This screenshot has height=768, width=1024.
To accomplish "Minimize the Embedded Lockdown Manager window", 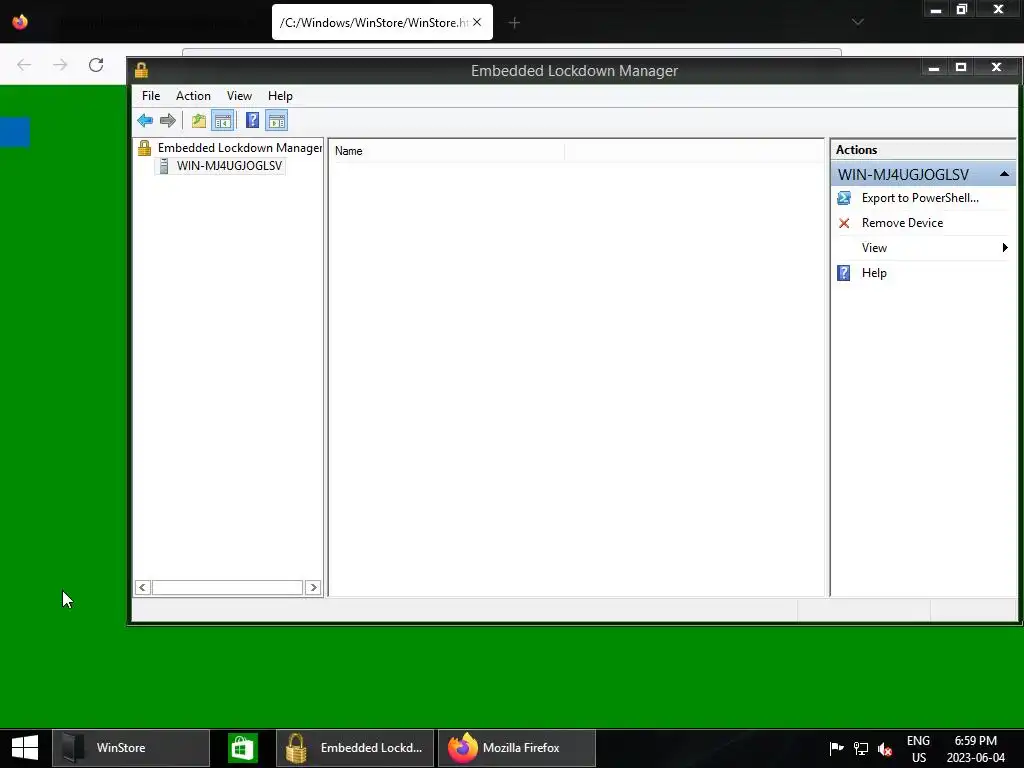I will [934, 67].
